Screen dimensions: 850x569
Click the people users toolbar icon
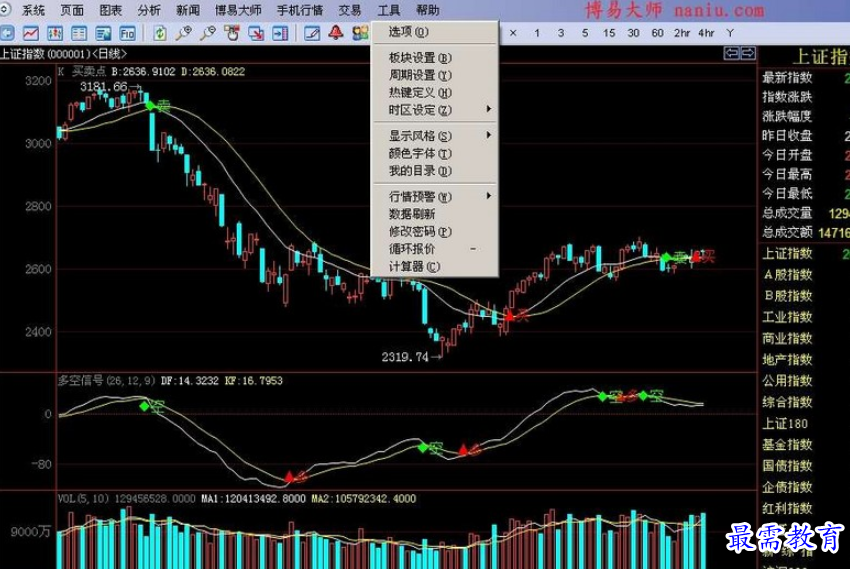[360, 34]
